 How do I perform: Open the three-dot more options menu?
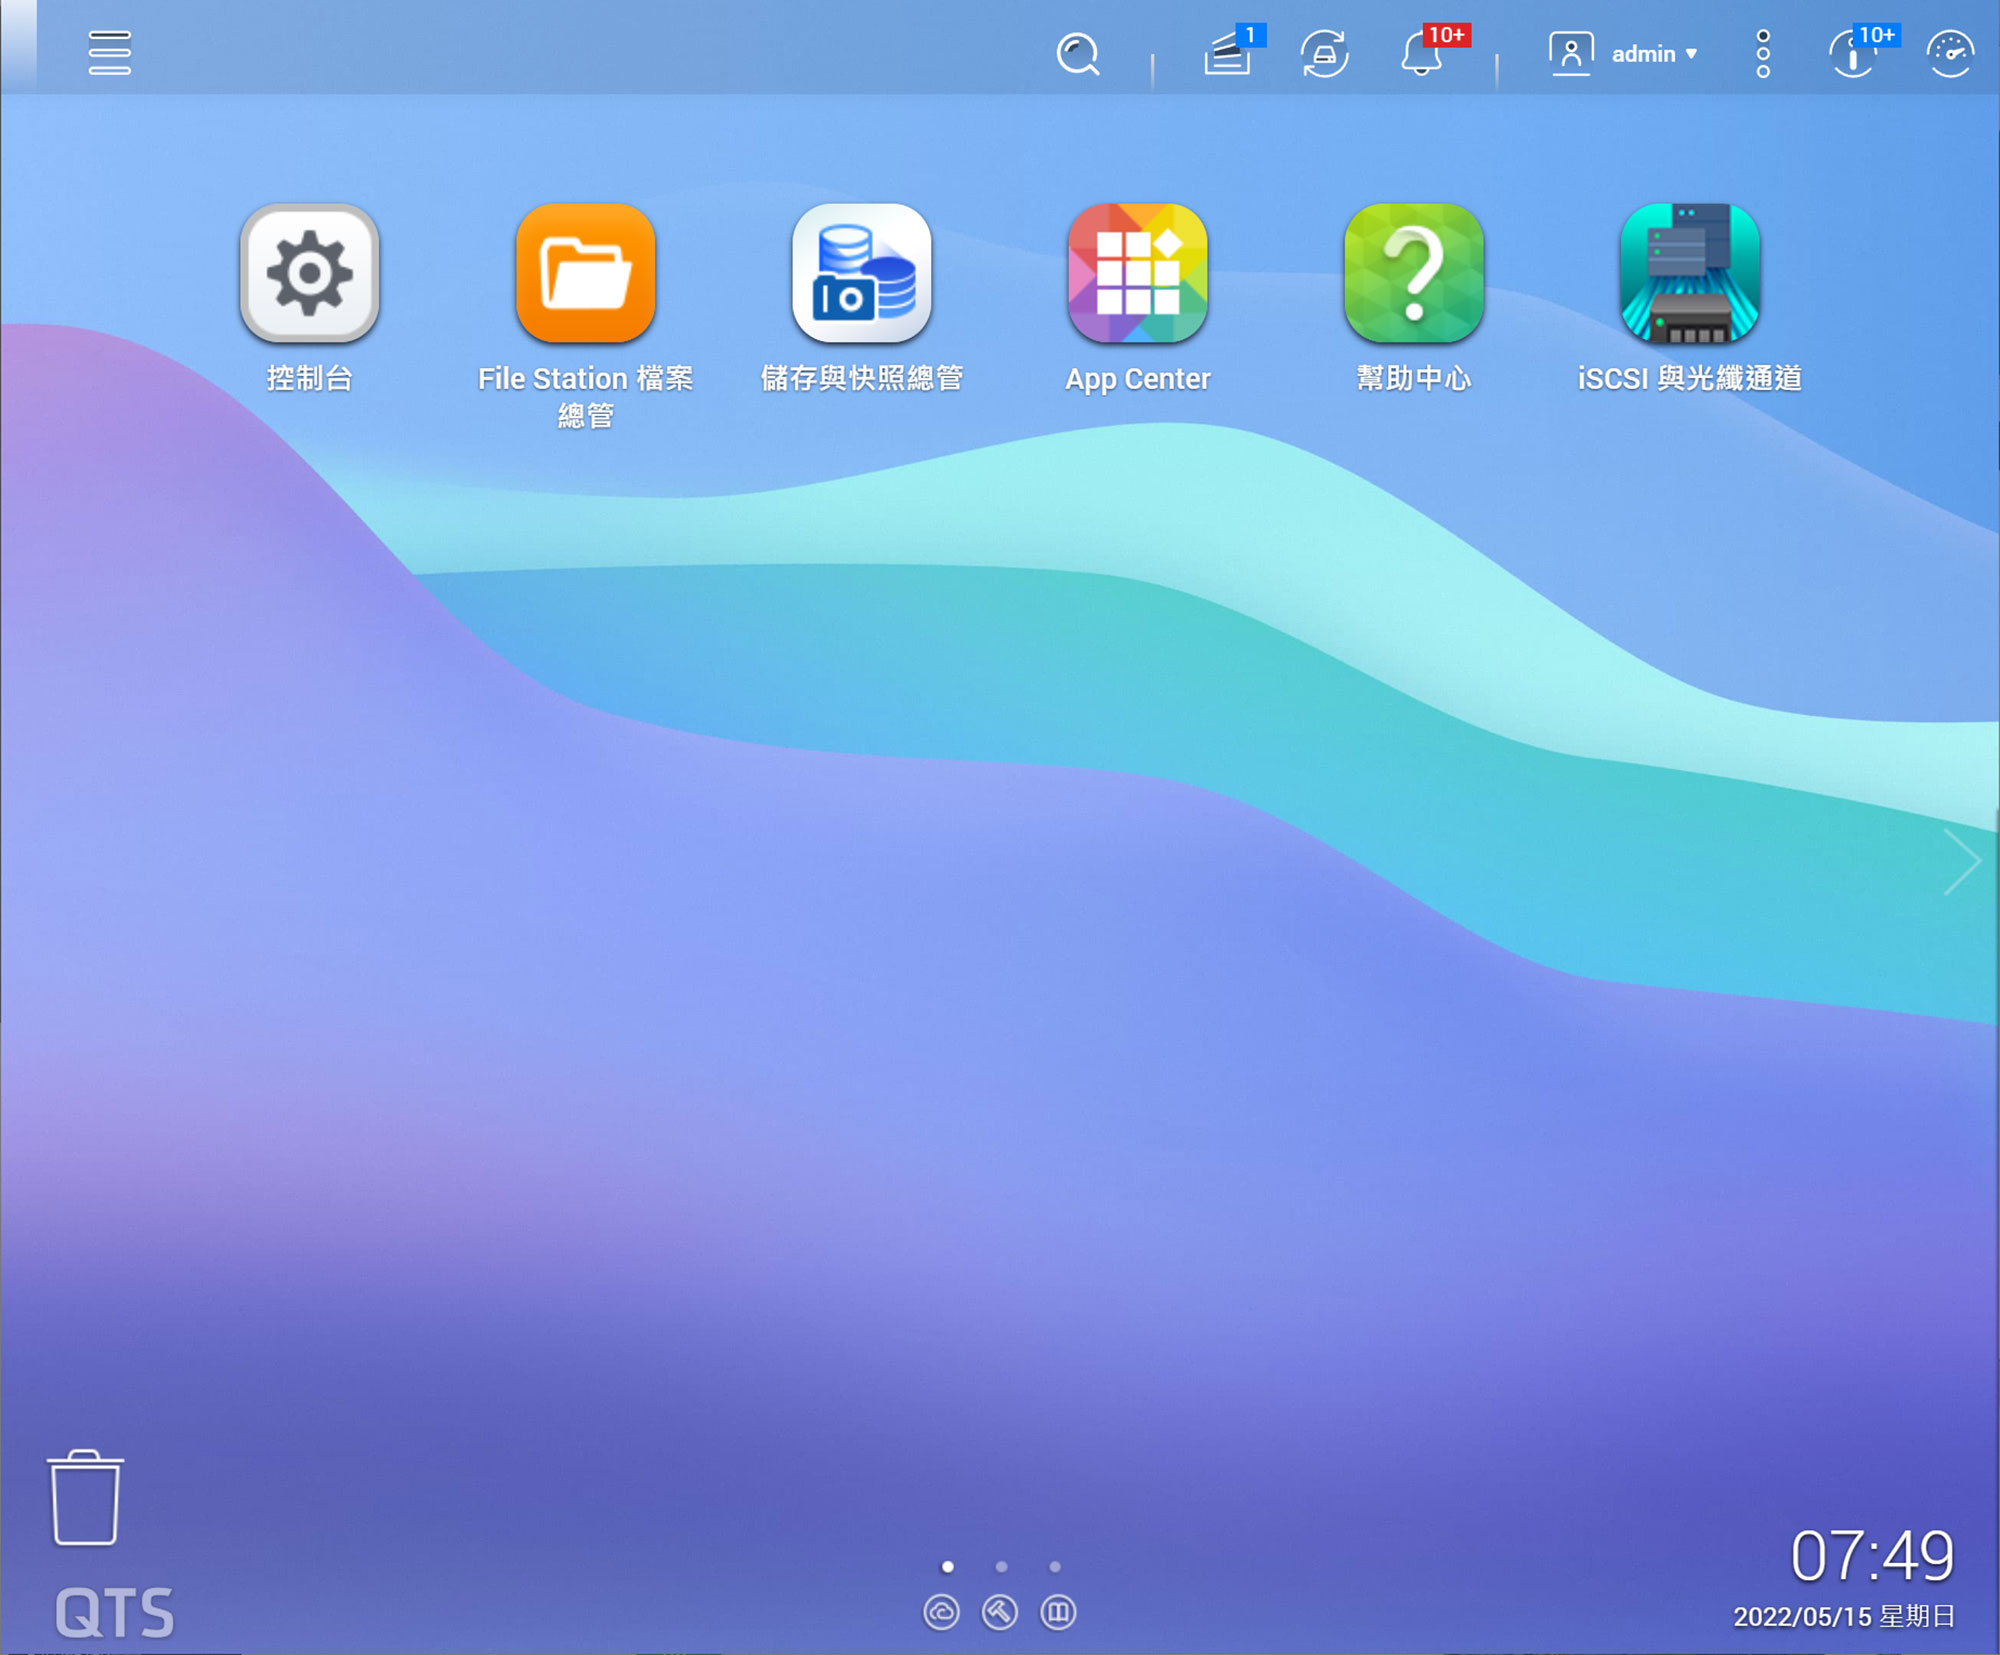(x=1763, y=53)
